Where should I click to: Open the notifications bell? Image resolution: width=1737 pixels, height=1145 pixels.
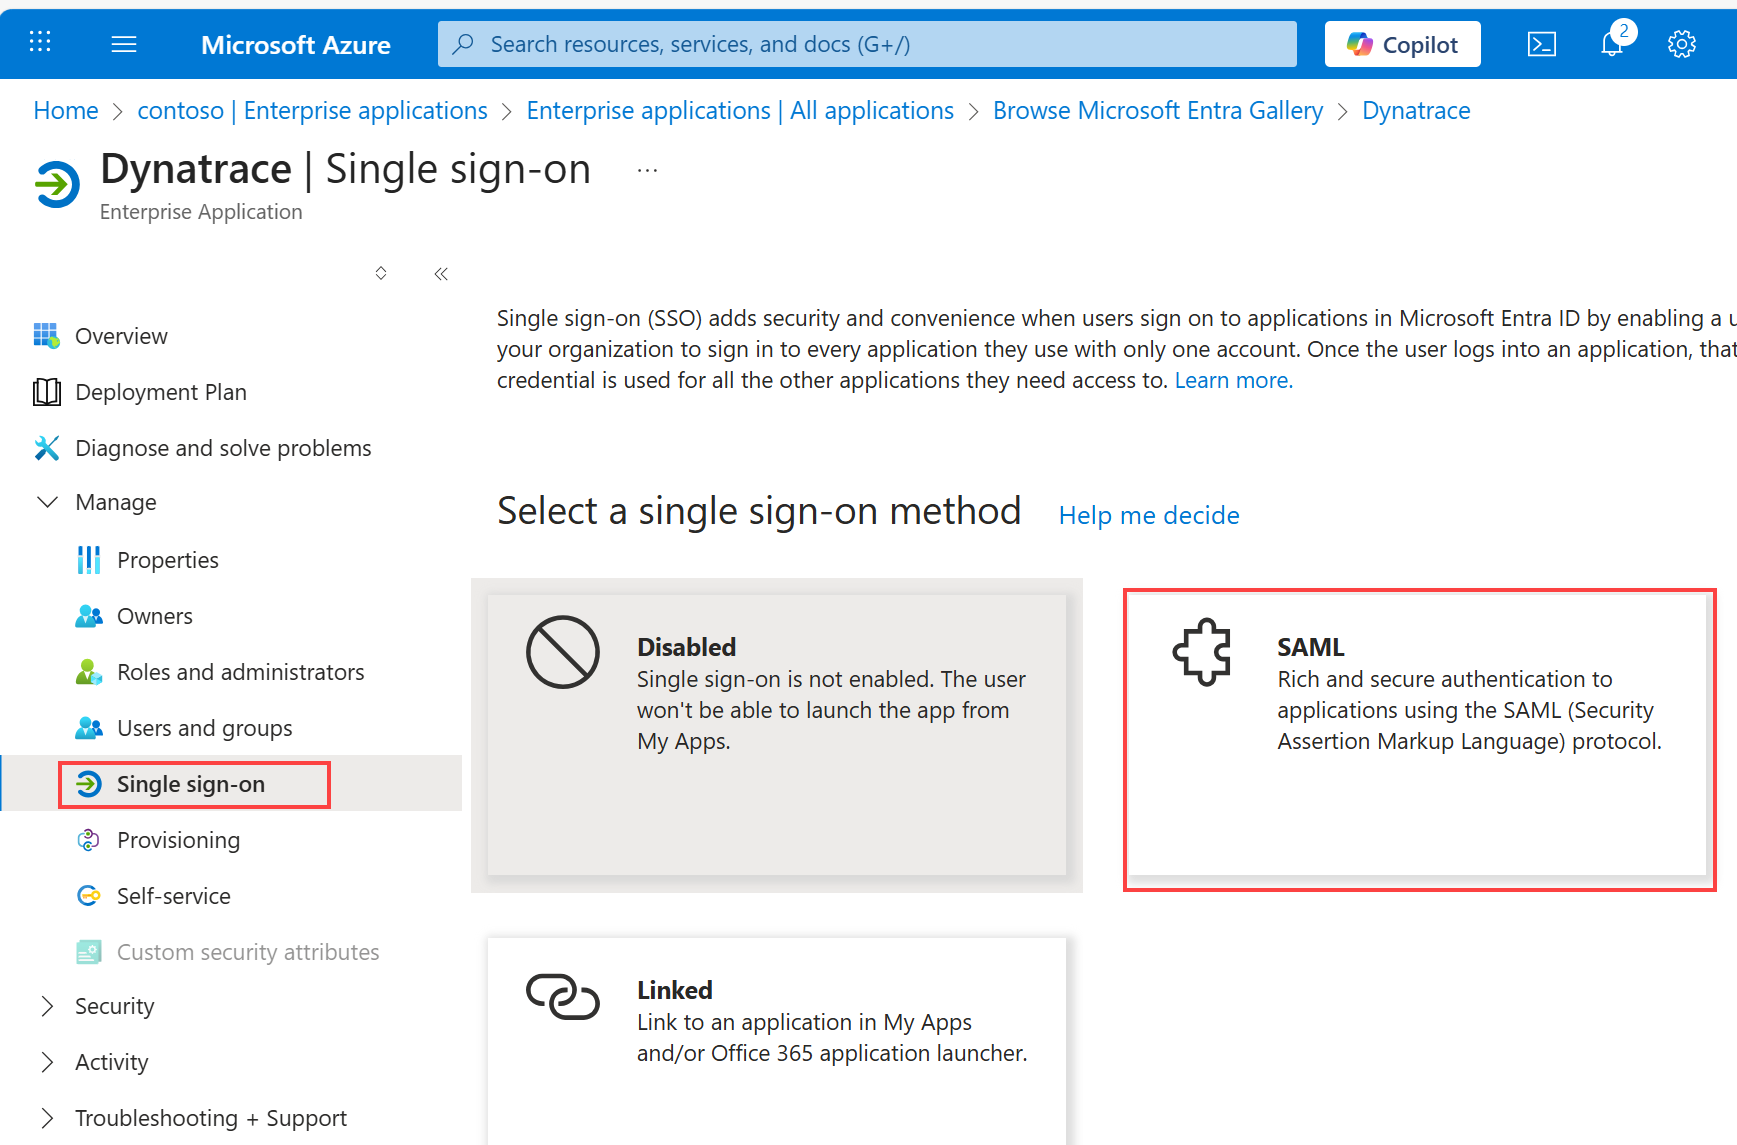click(1612, 44)
